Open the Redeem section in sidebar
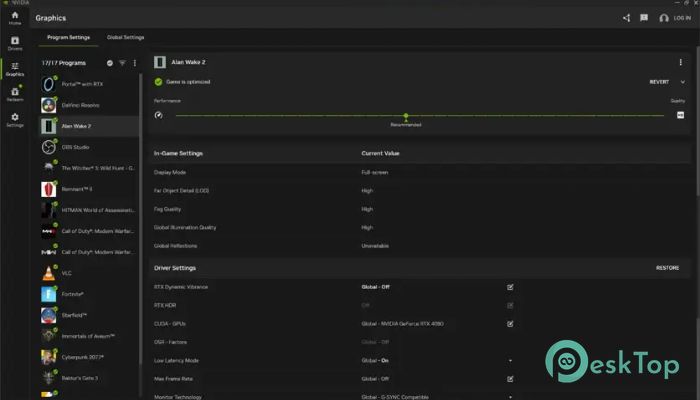Image resolution: width=700 pixels, height=400 pixels. click(15, 94)
